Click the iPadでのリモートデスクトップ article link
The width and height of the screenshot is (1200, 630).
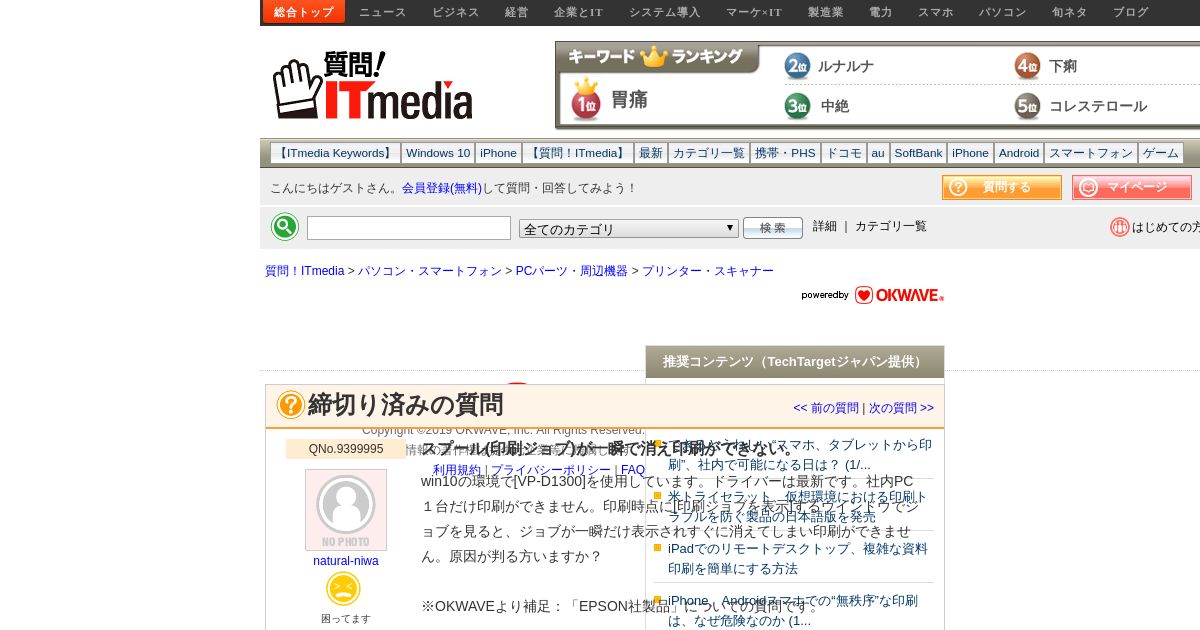pyautogui.click(x=798, y=558)
